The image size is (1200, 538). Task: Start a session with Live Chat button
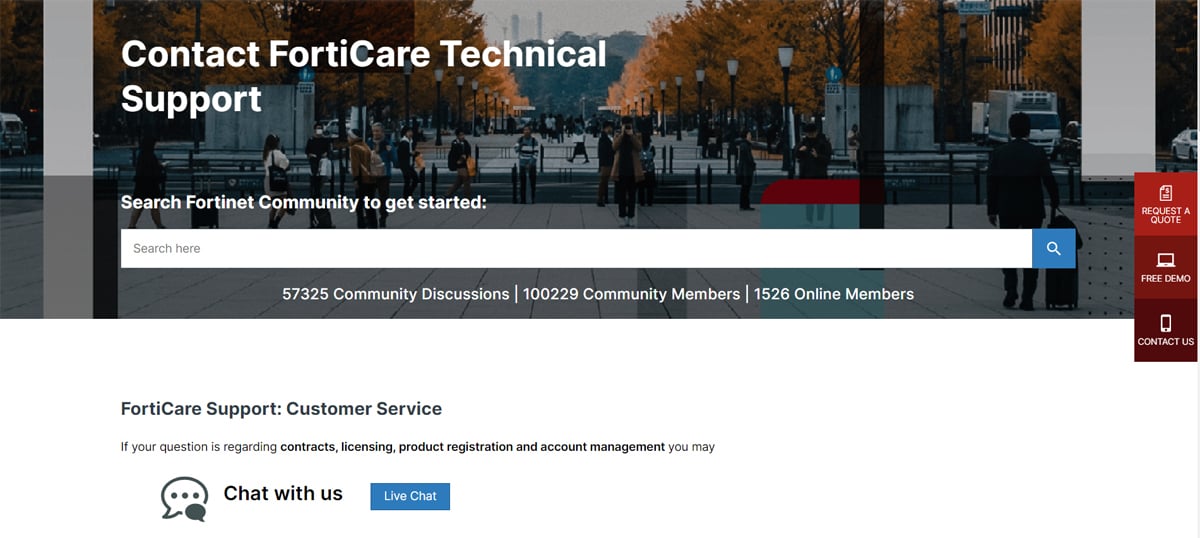pyautogui.click(x=410, y=497)
